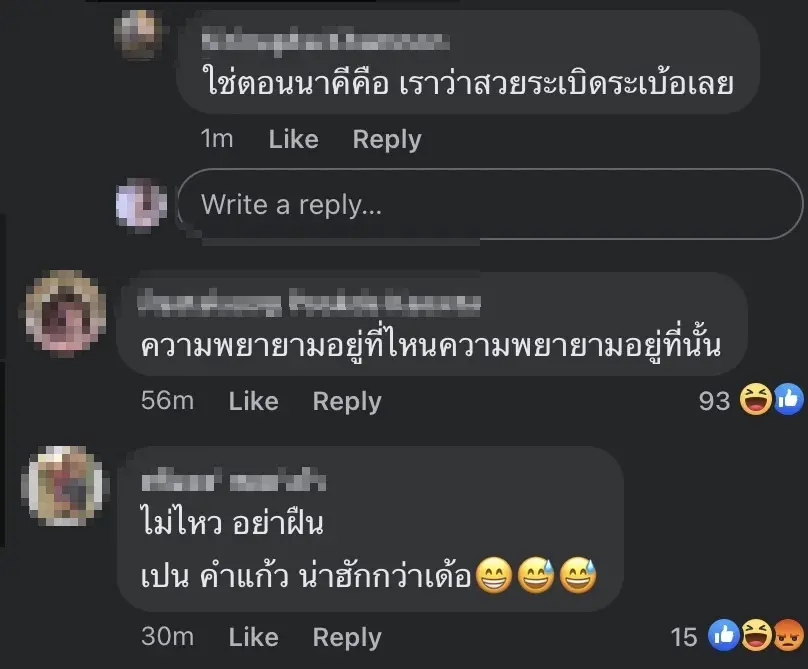This screenshot has height=669, width=808.
Task: Click the Write a reply text field
Action: click(x=490, y=204)
